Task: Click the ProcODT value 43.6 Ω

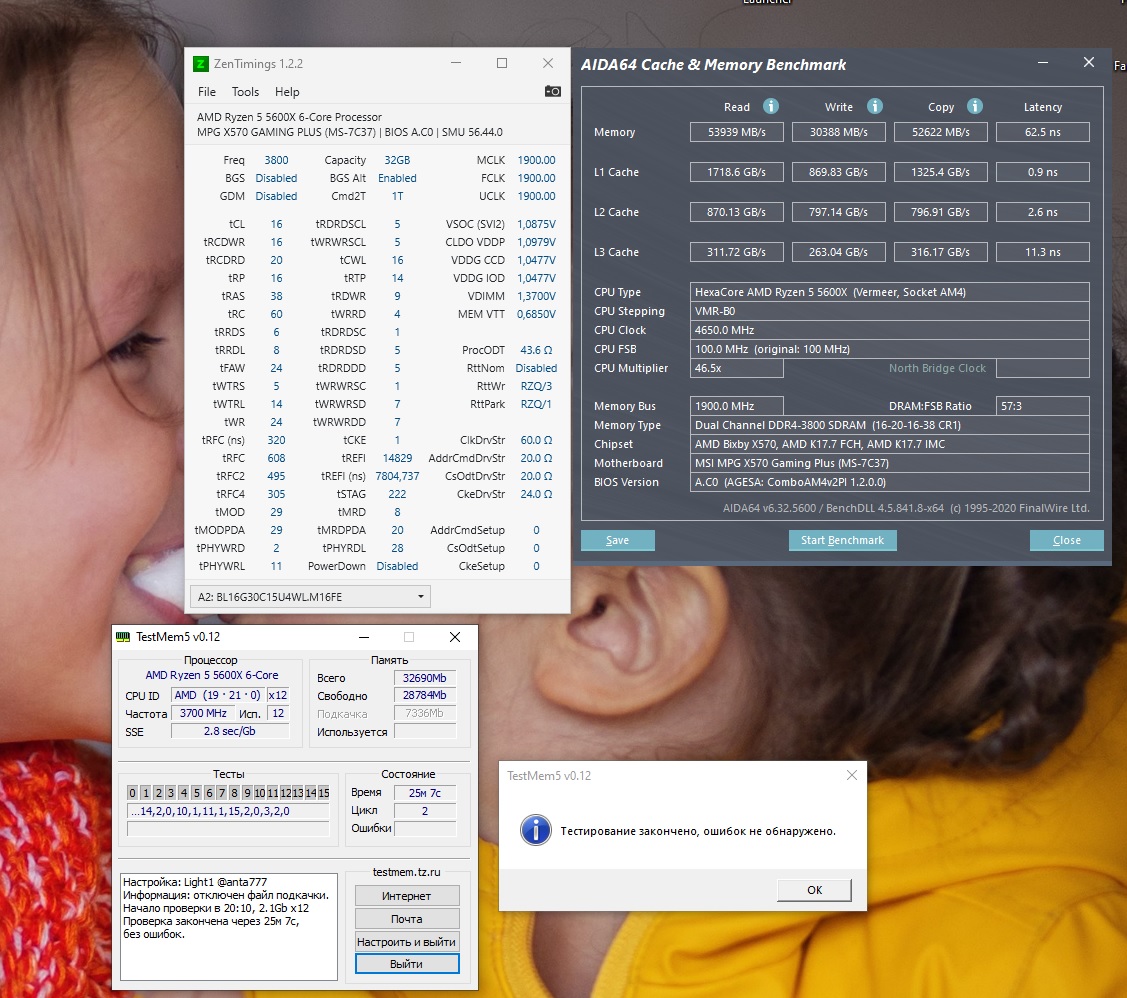Action: click(x=536, y=351)
